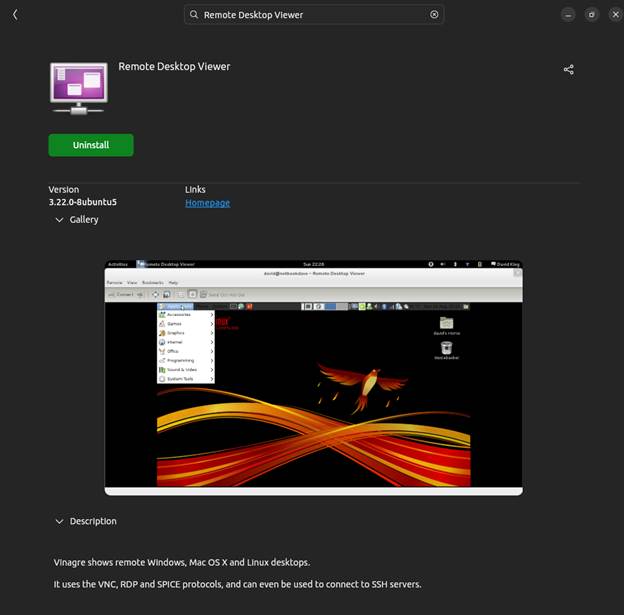Click the search magnifier icon
Screen dimensions: 624x615
pos(194,15)
